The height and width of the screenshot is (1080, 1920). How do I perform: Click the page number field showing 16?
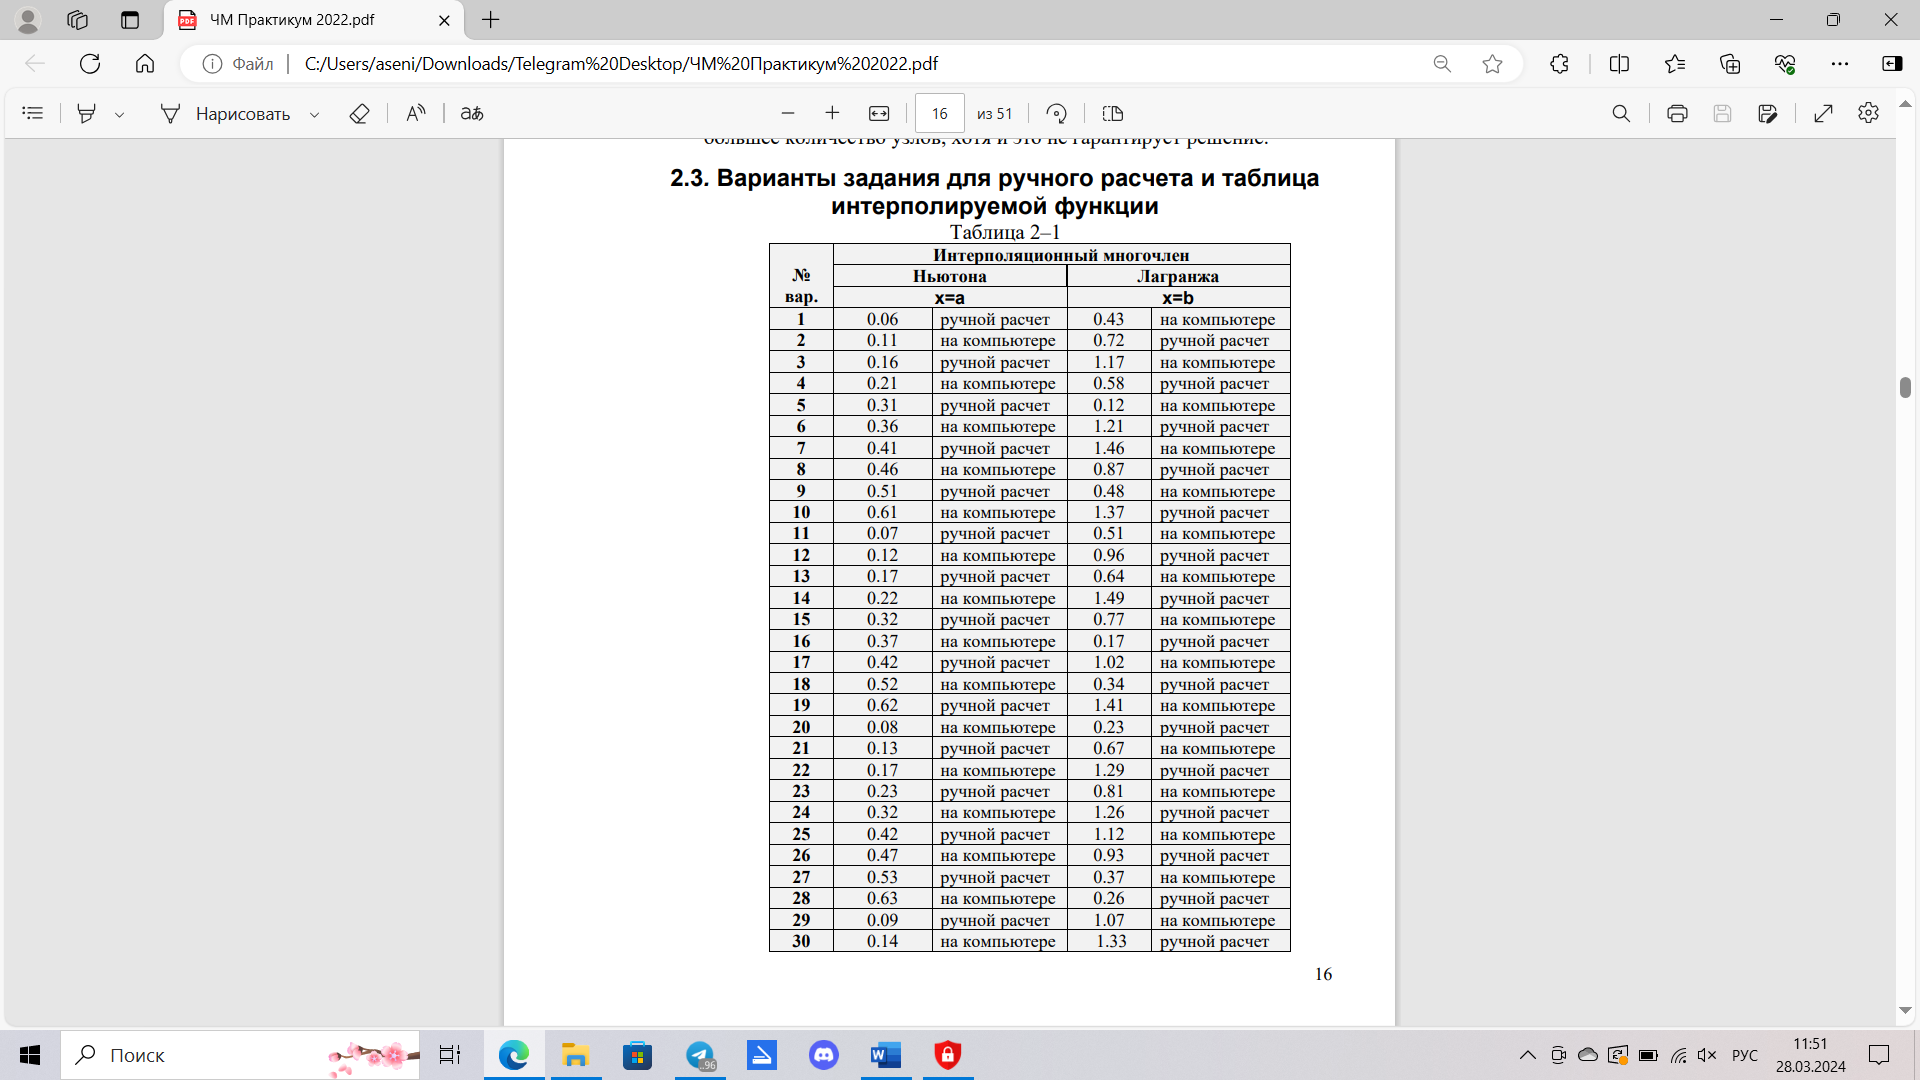point(940,113)
